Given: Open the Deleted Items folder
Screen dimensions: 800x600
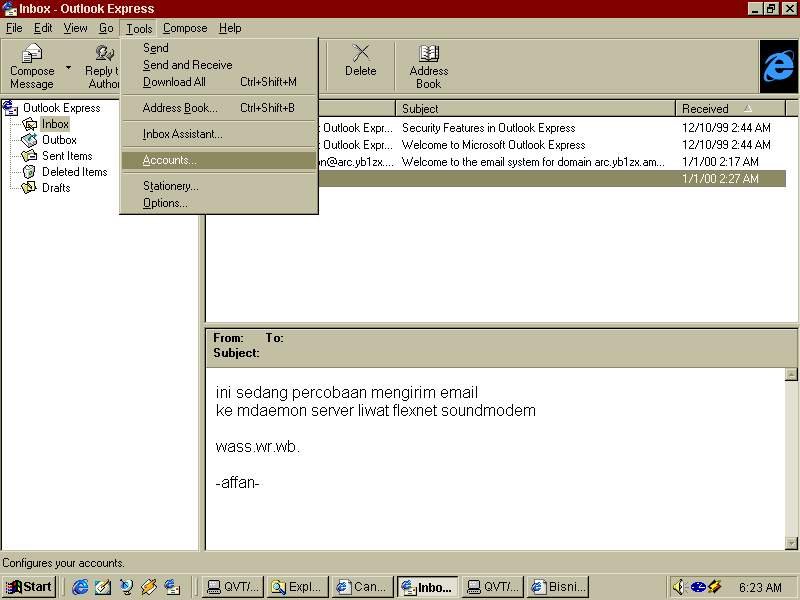Looking at the screenshot, I should point(74,172).
